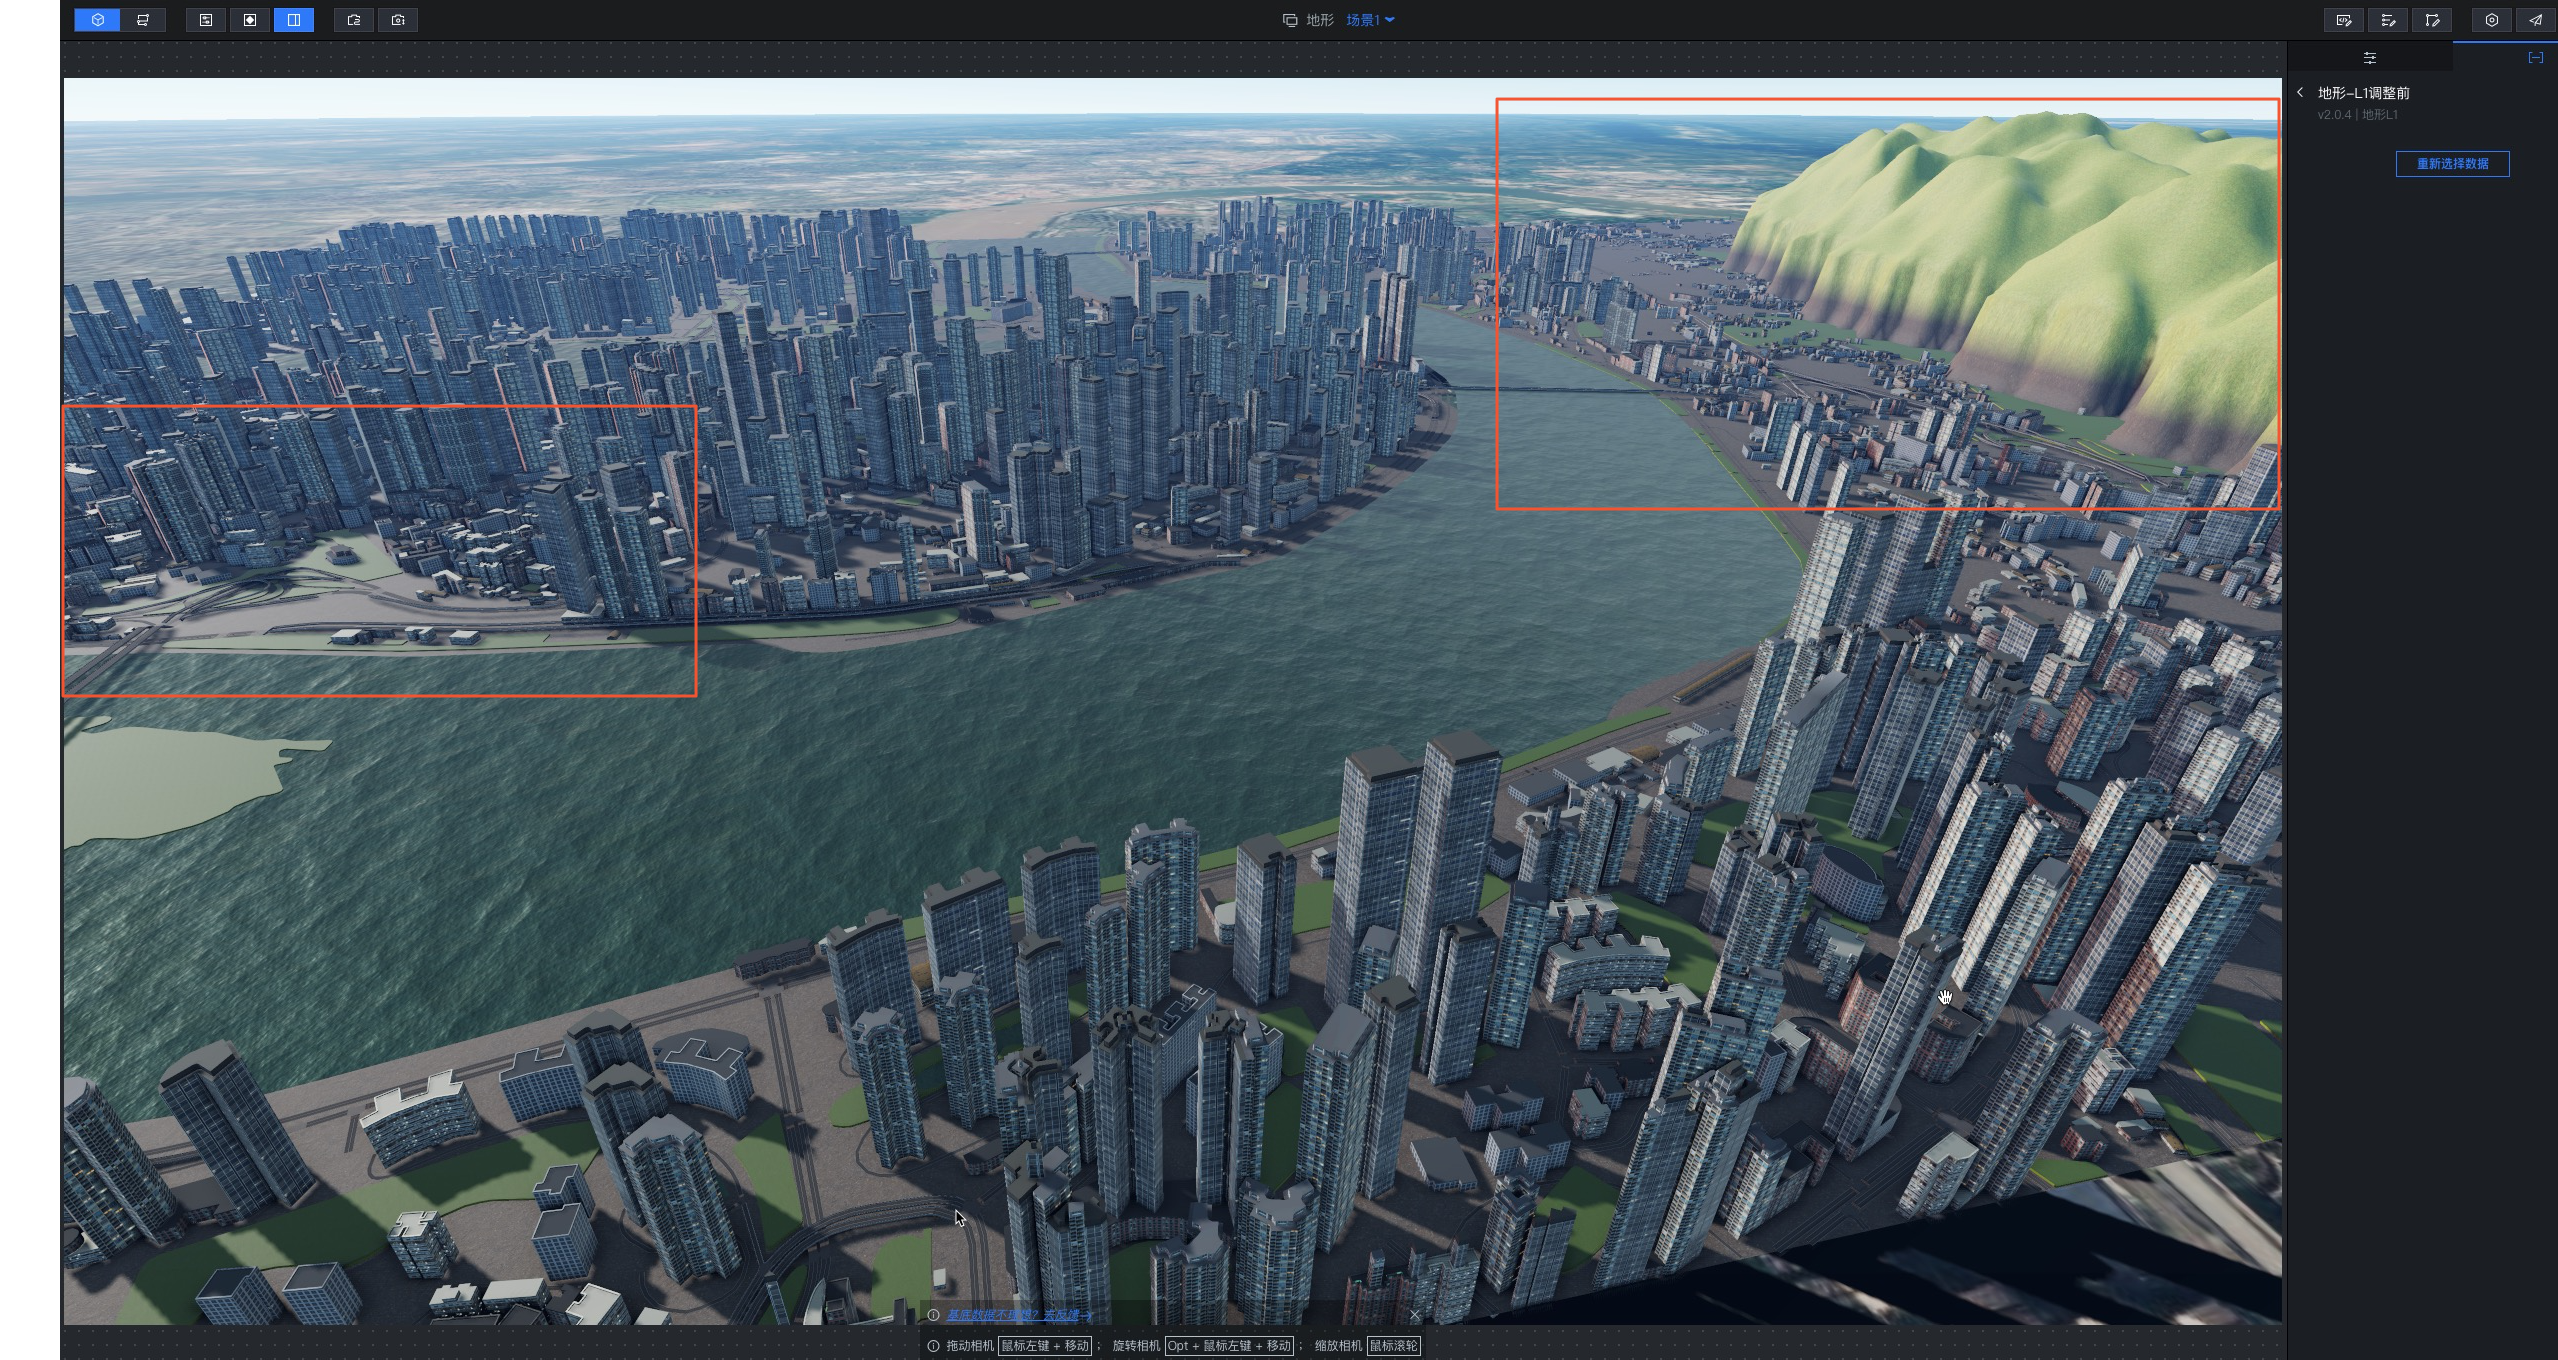Click the panel collapse arrow top right
This screenshot has height=1360, width=2558.
point(2536,58)
